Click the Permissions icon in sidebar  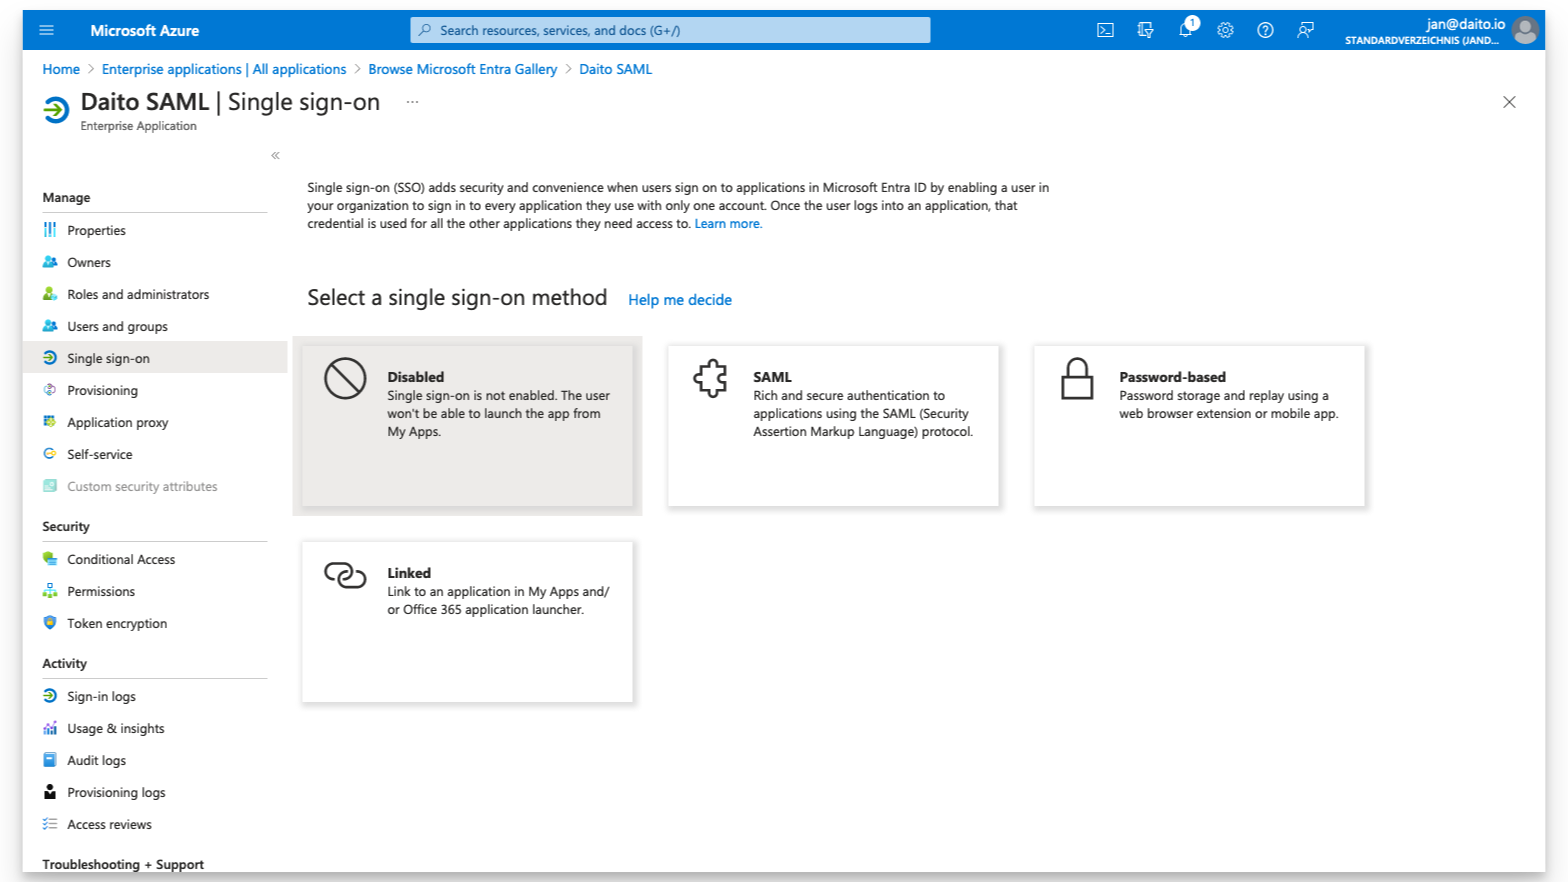point(50,591)
